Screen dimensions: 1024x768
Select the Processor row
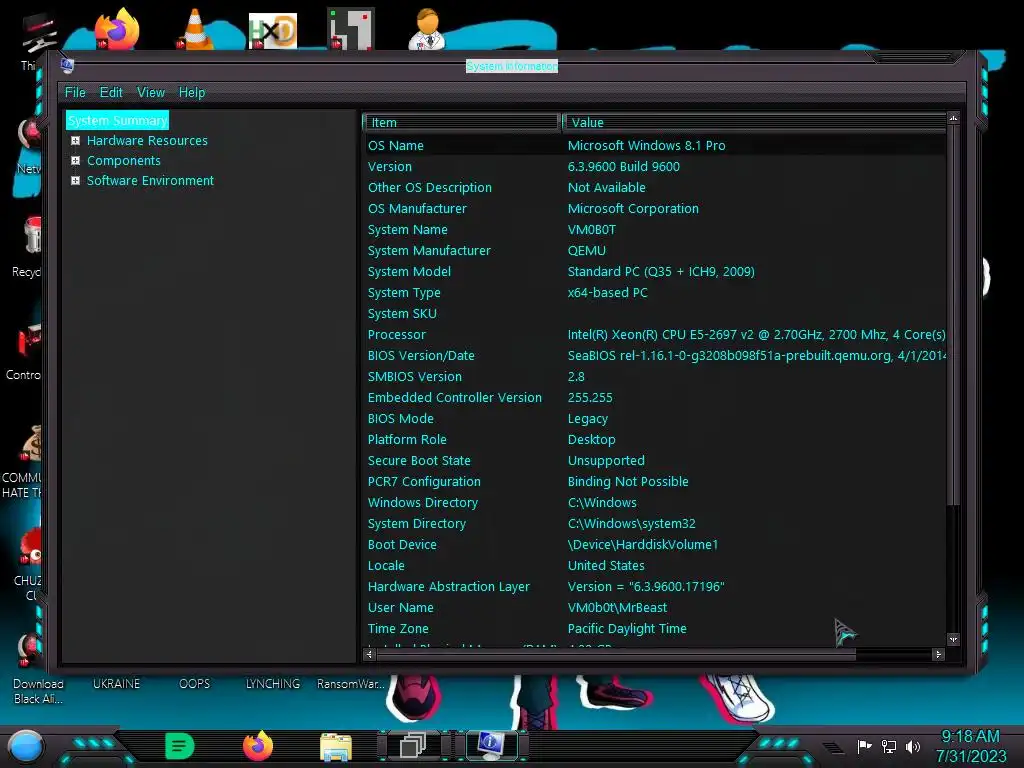tap(654, 334)
